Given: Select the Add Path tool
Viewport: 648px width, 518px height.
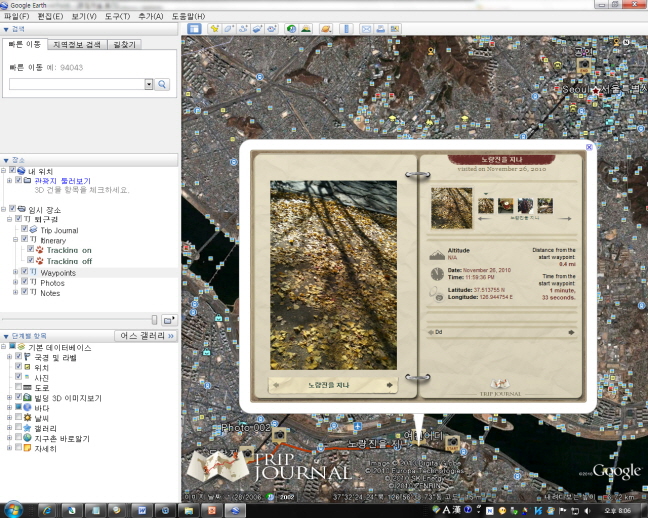Looking at the screenshot, I should pos(243,29).
